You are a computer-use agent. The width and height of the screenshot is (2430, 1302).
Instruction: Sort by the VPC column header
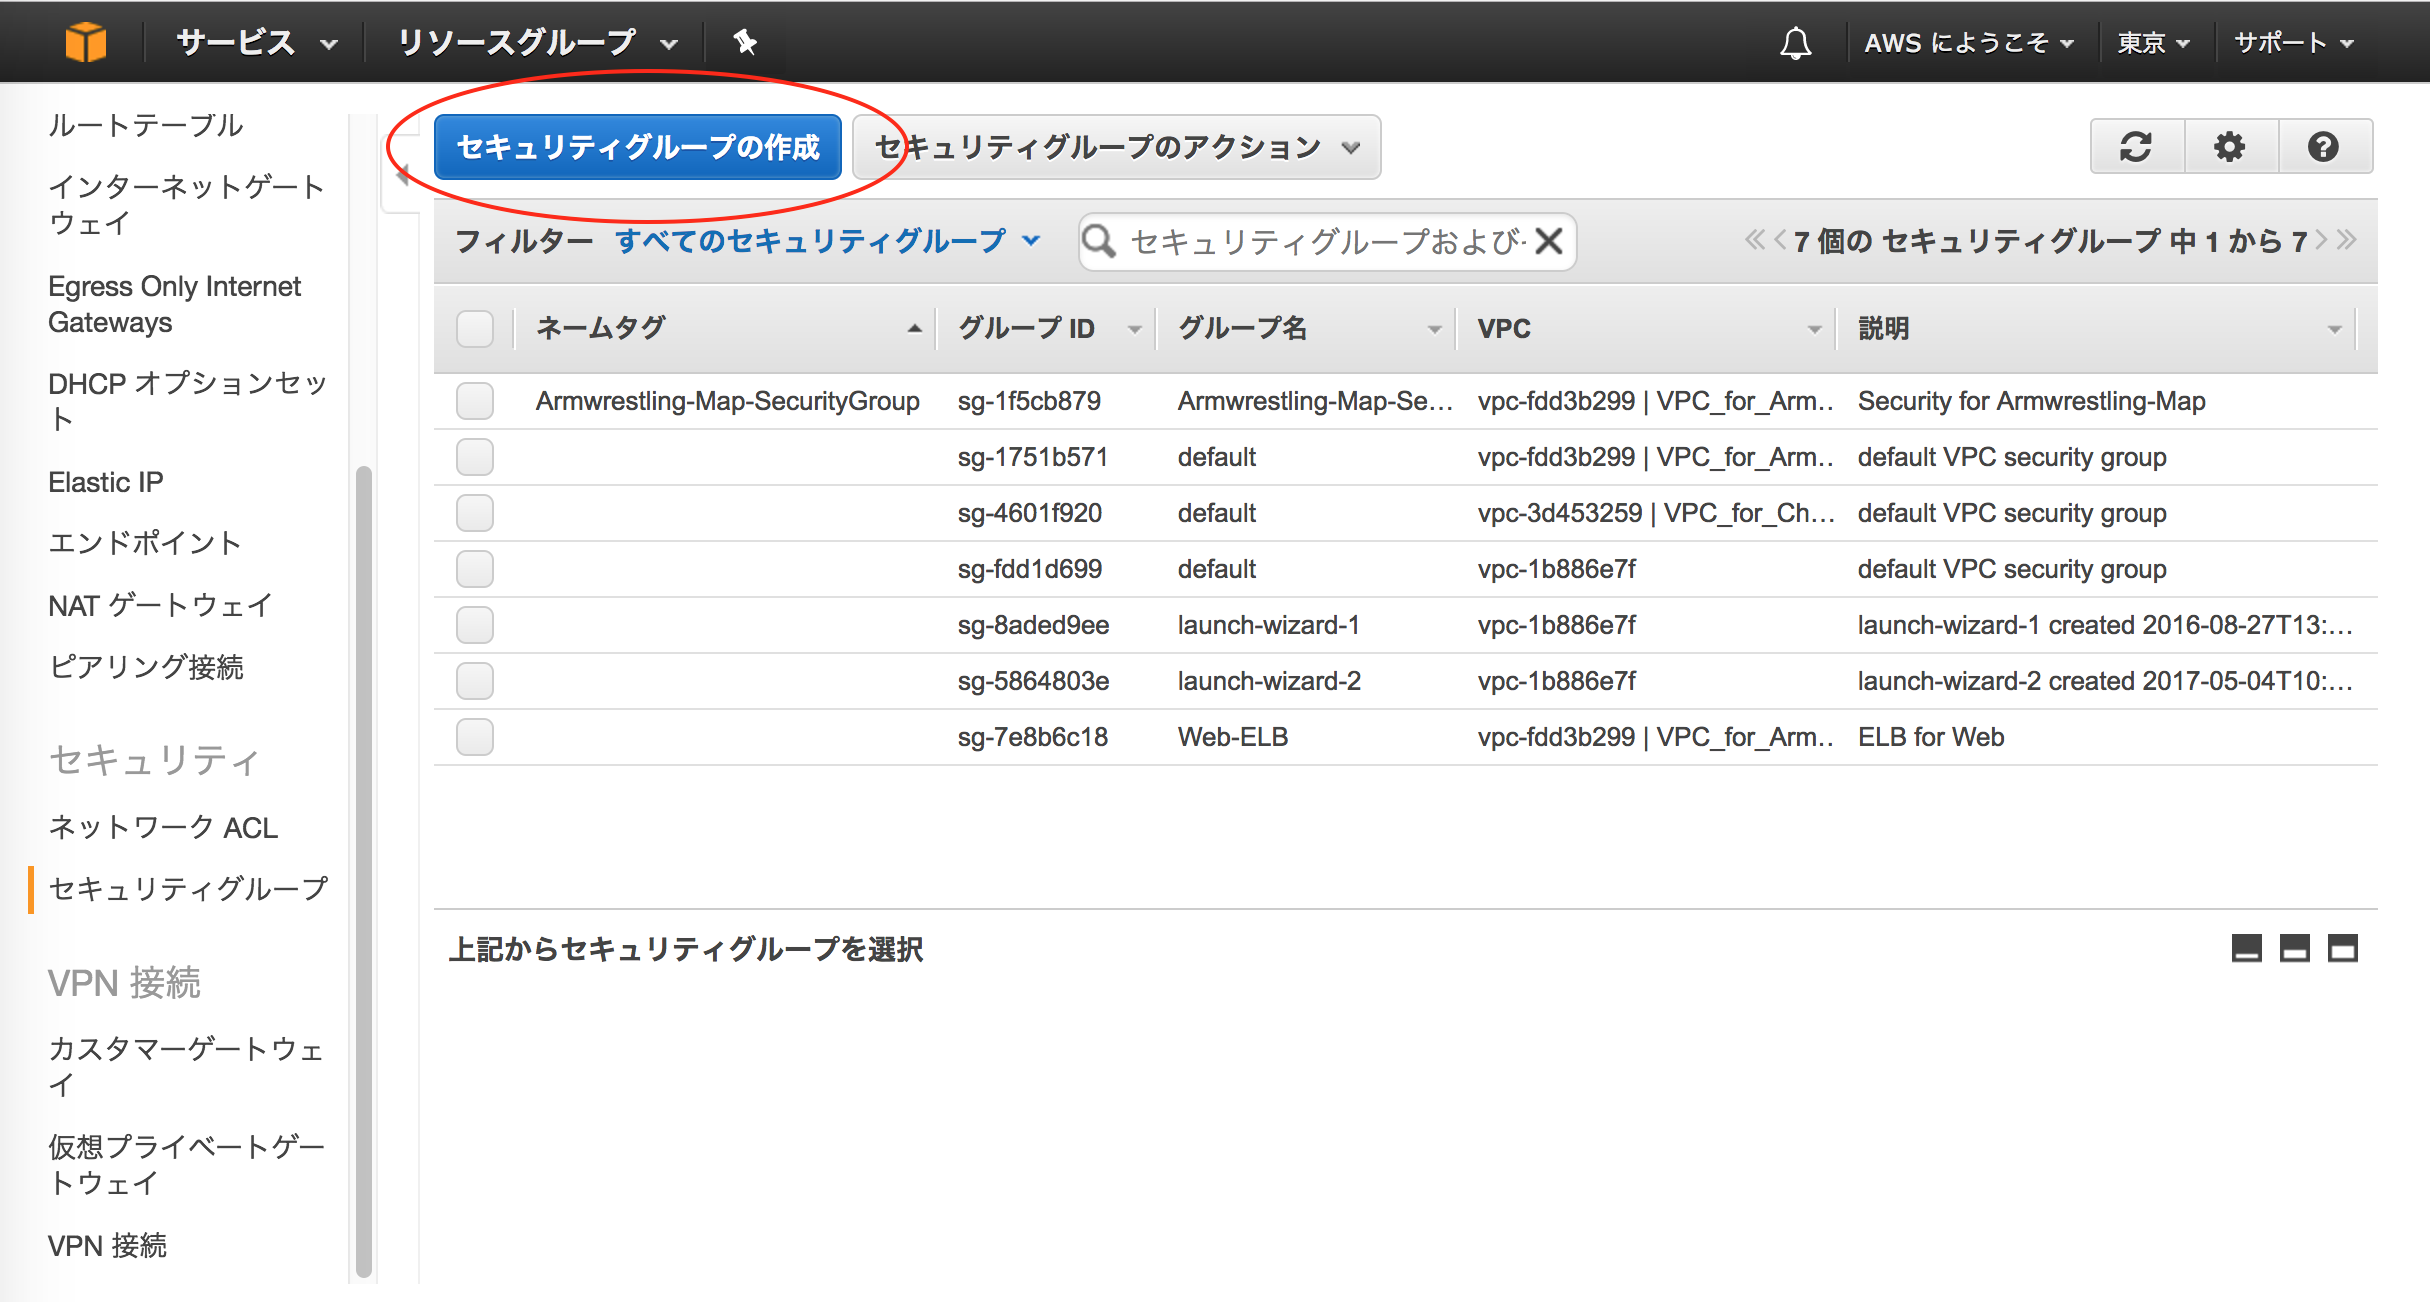click(1646, 328)
